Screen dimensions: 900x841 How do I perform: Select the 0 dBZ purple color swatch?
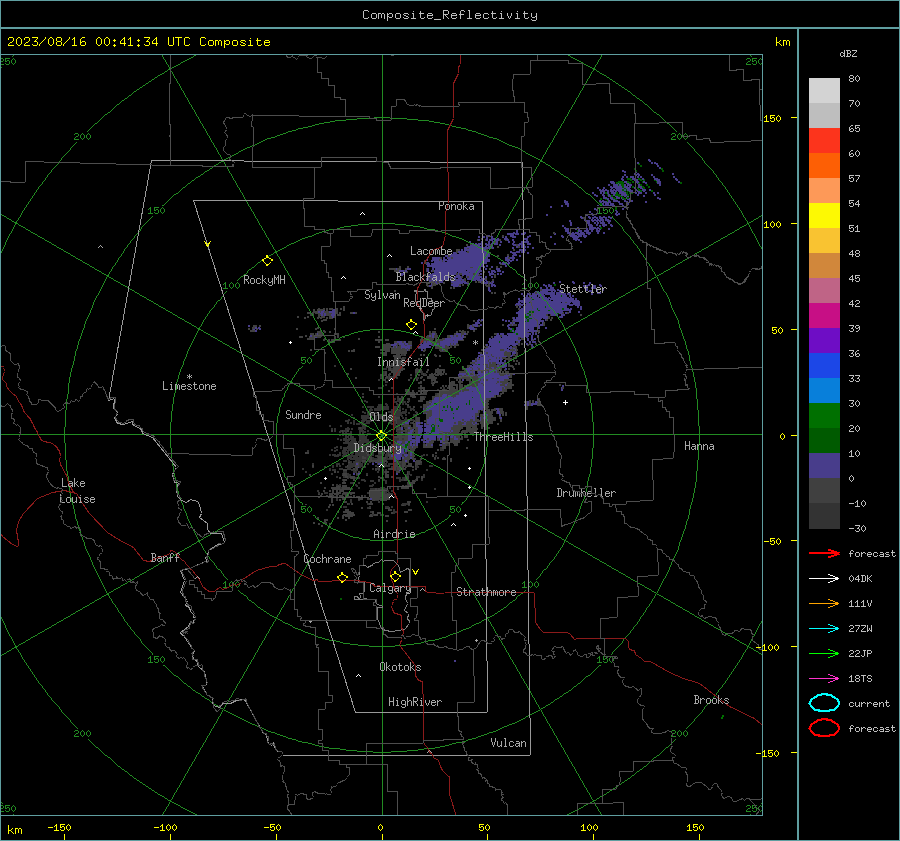point(824,465)
